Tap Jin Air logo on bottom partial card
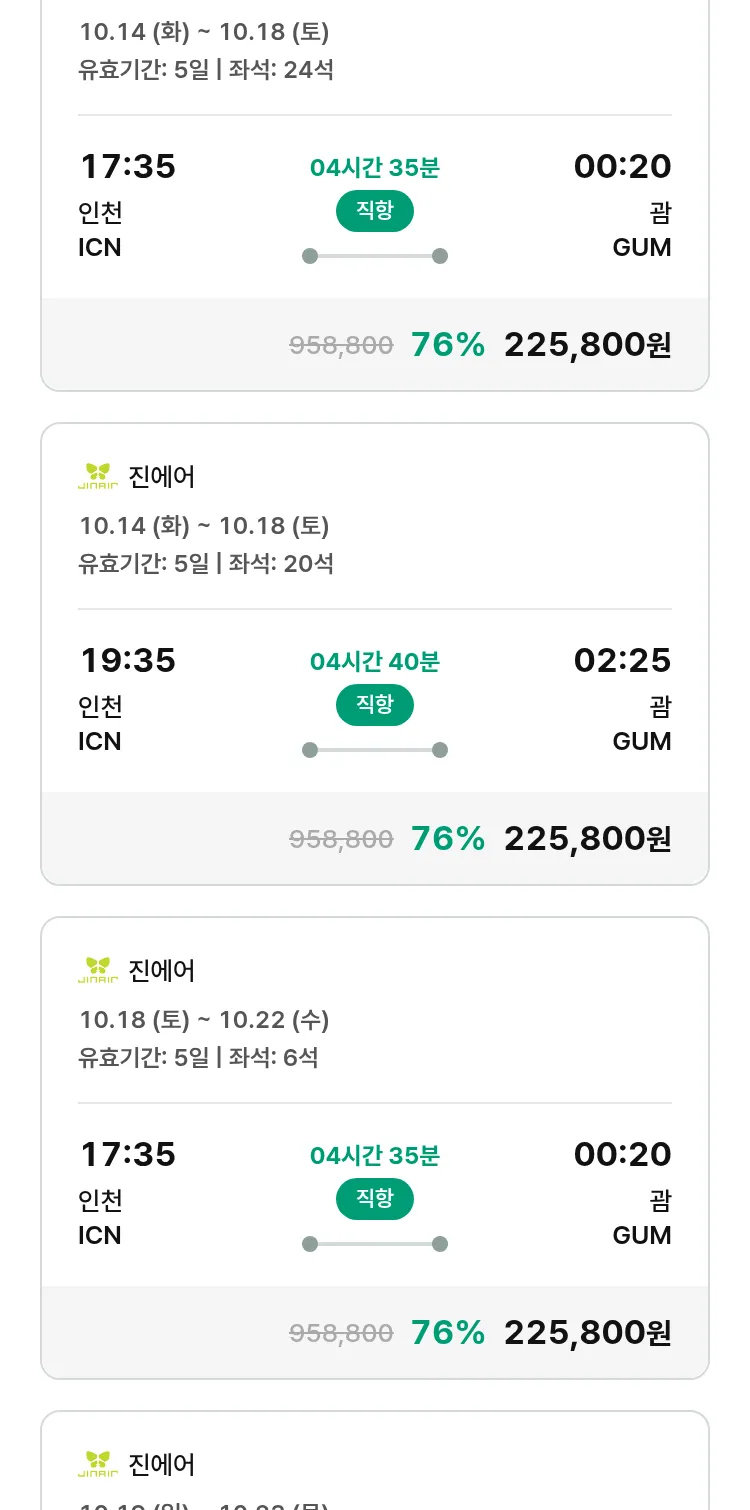This screenshot has height=1510, width=750. (x=98, y=1464)
